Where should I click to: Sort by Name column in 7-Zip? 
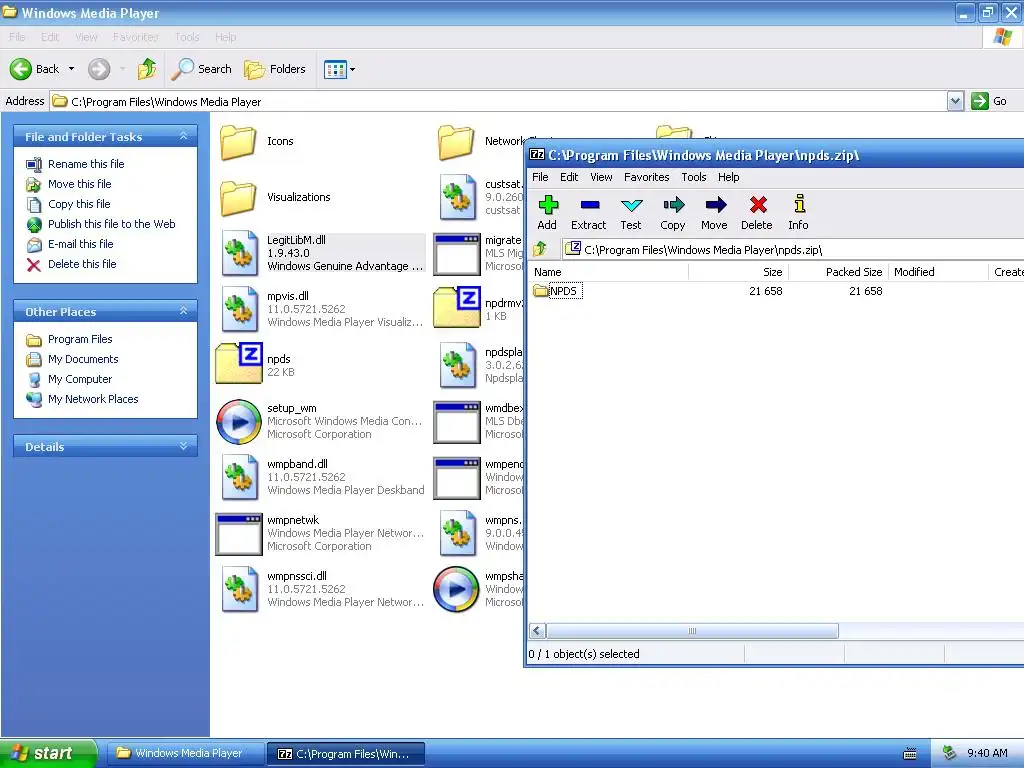609,272
